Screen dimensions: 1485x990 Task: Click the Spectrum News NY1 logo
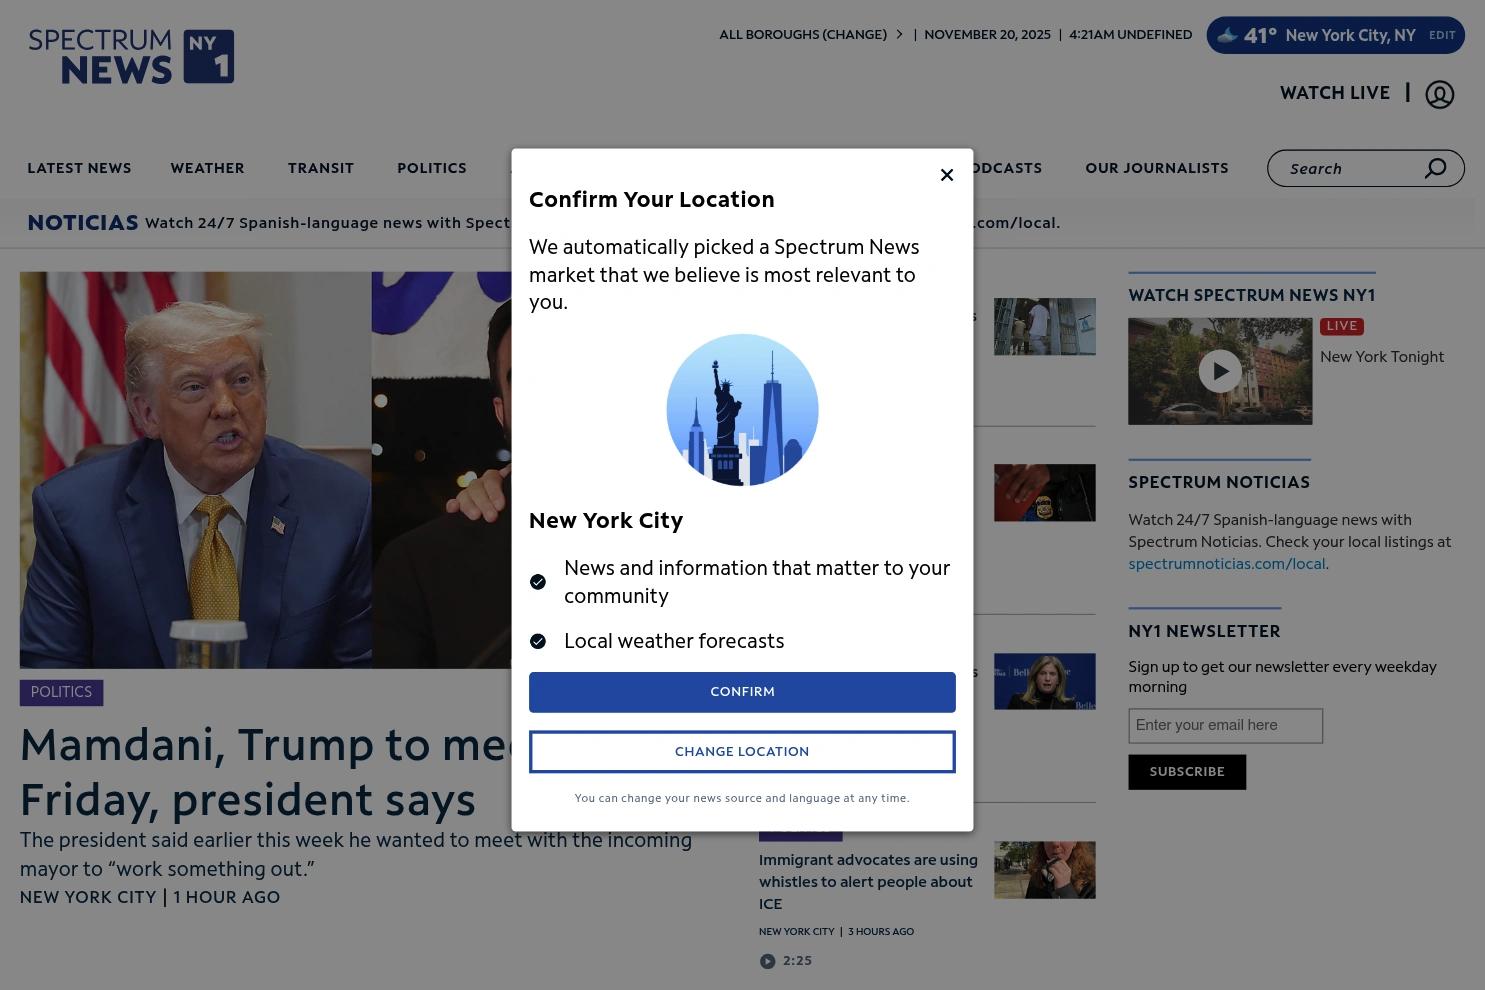pos(131,56)
